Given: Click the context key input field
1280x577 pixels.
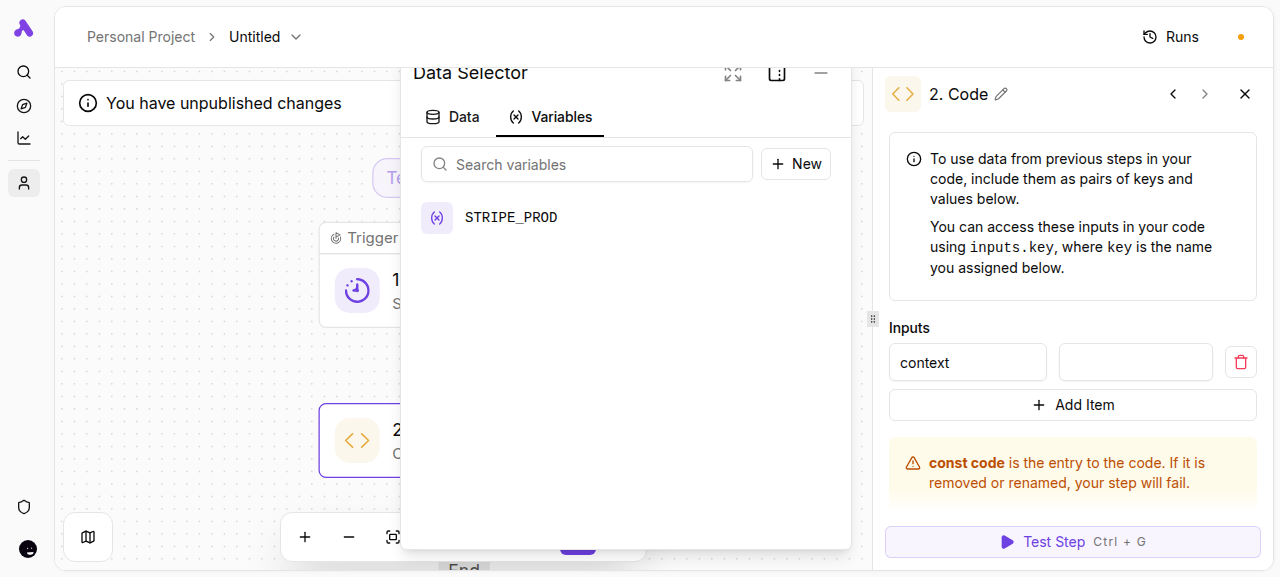Looking at the screenshot, I should pyautogui.click(x=968, y=362).
